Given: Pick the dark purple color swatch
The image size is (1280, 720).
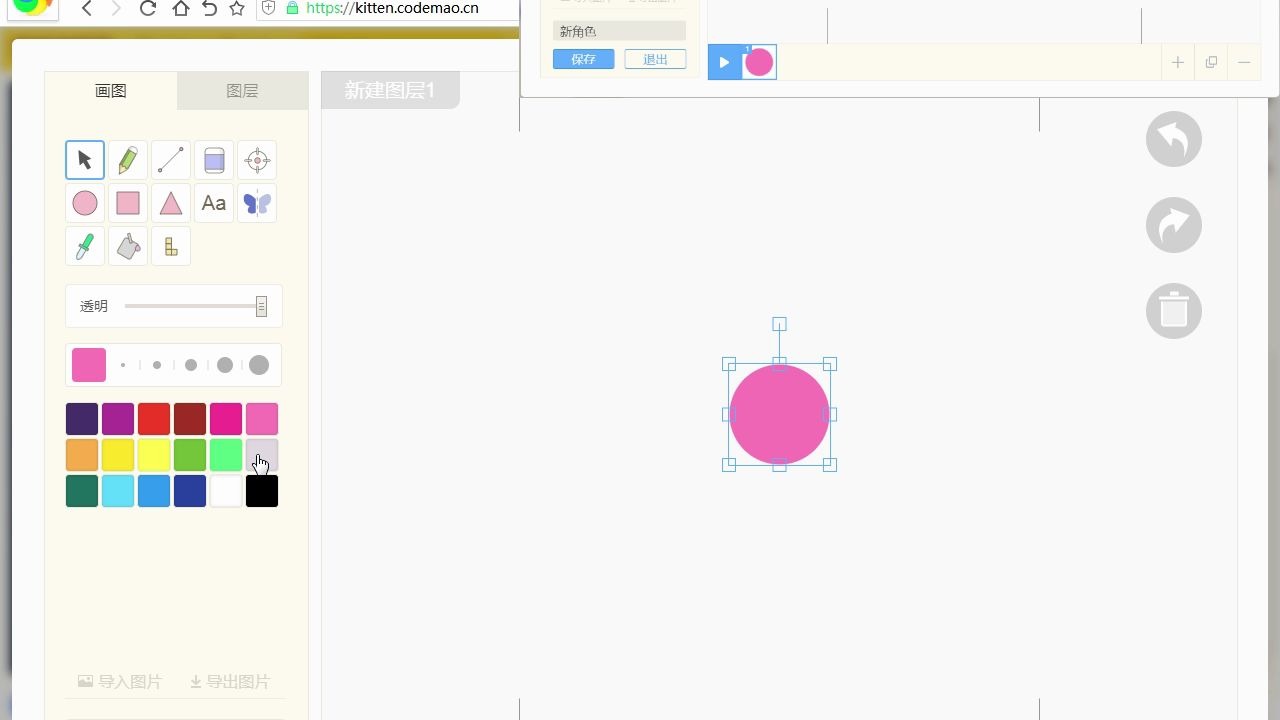Looking at the screenshot, I should click(x=82, y=419).
